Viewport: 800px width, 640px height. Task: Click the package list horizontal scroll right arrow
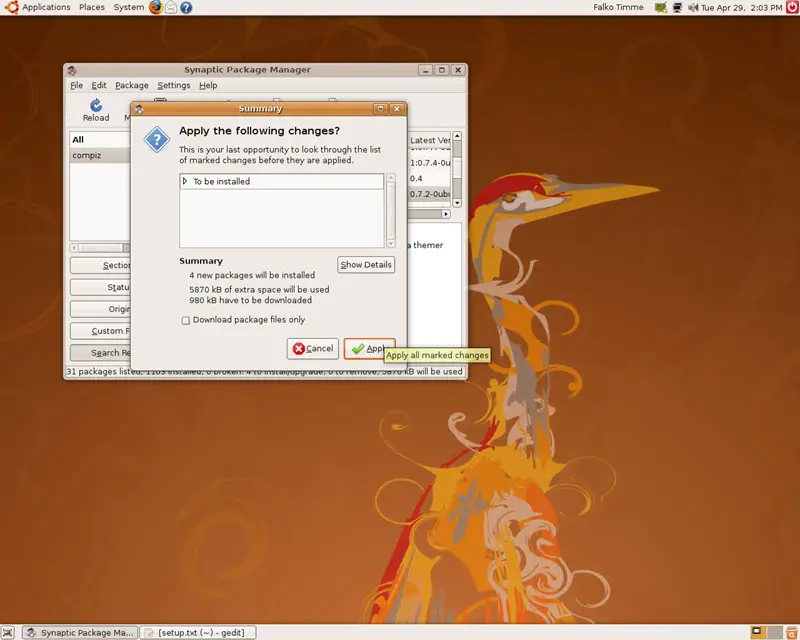point(446,214)
